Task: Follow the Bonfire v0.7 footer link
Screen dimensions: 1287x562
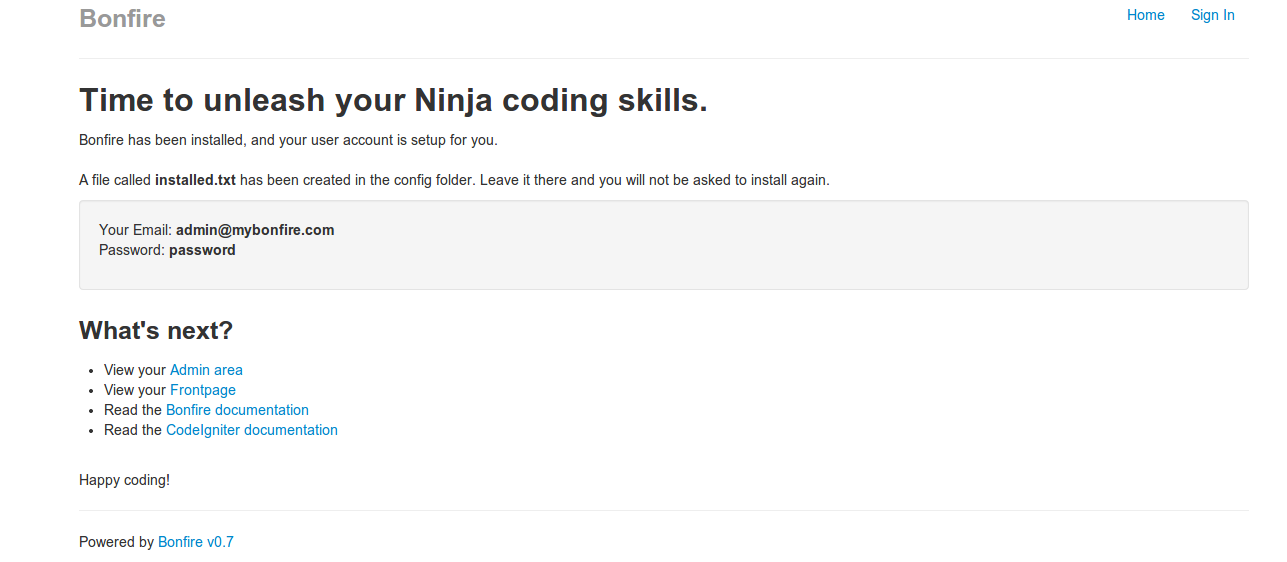Action: click(x=196, y=542)
